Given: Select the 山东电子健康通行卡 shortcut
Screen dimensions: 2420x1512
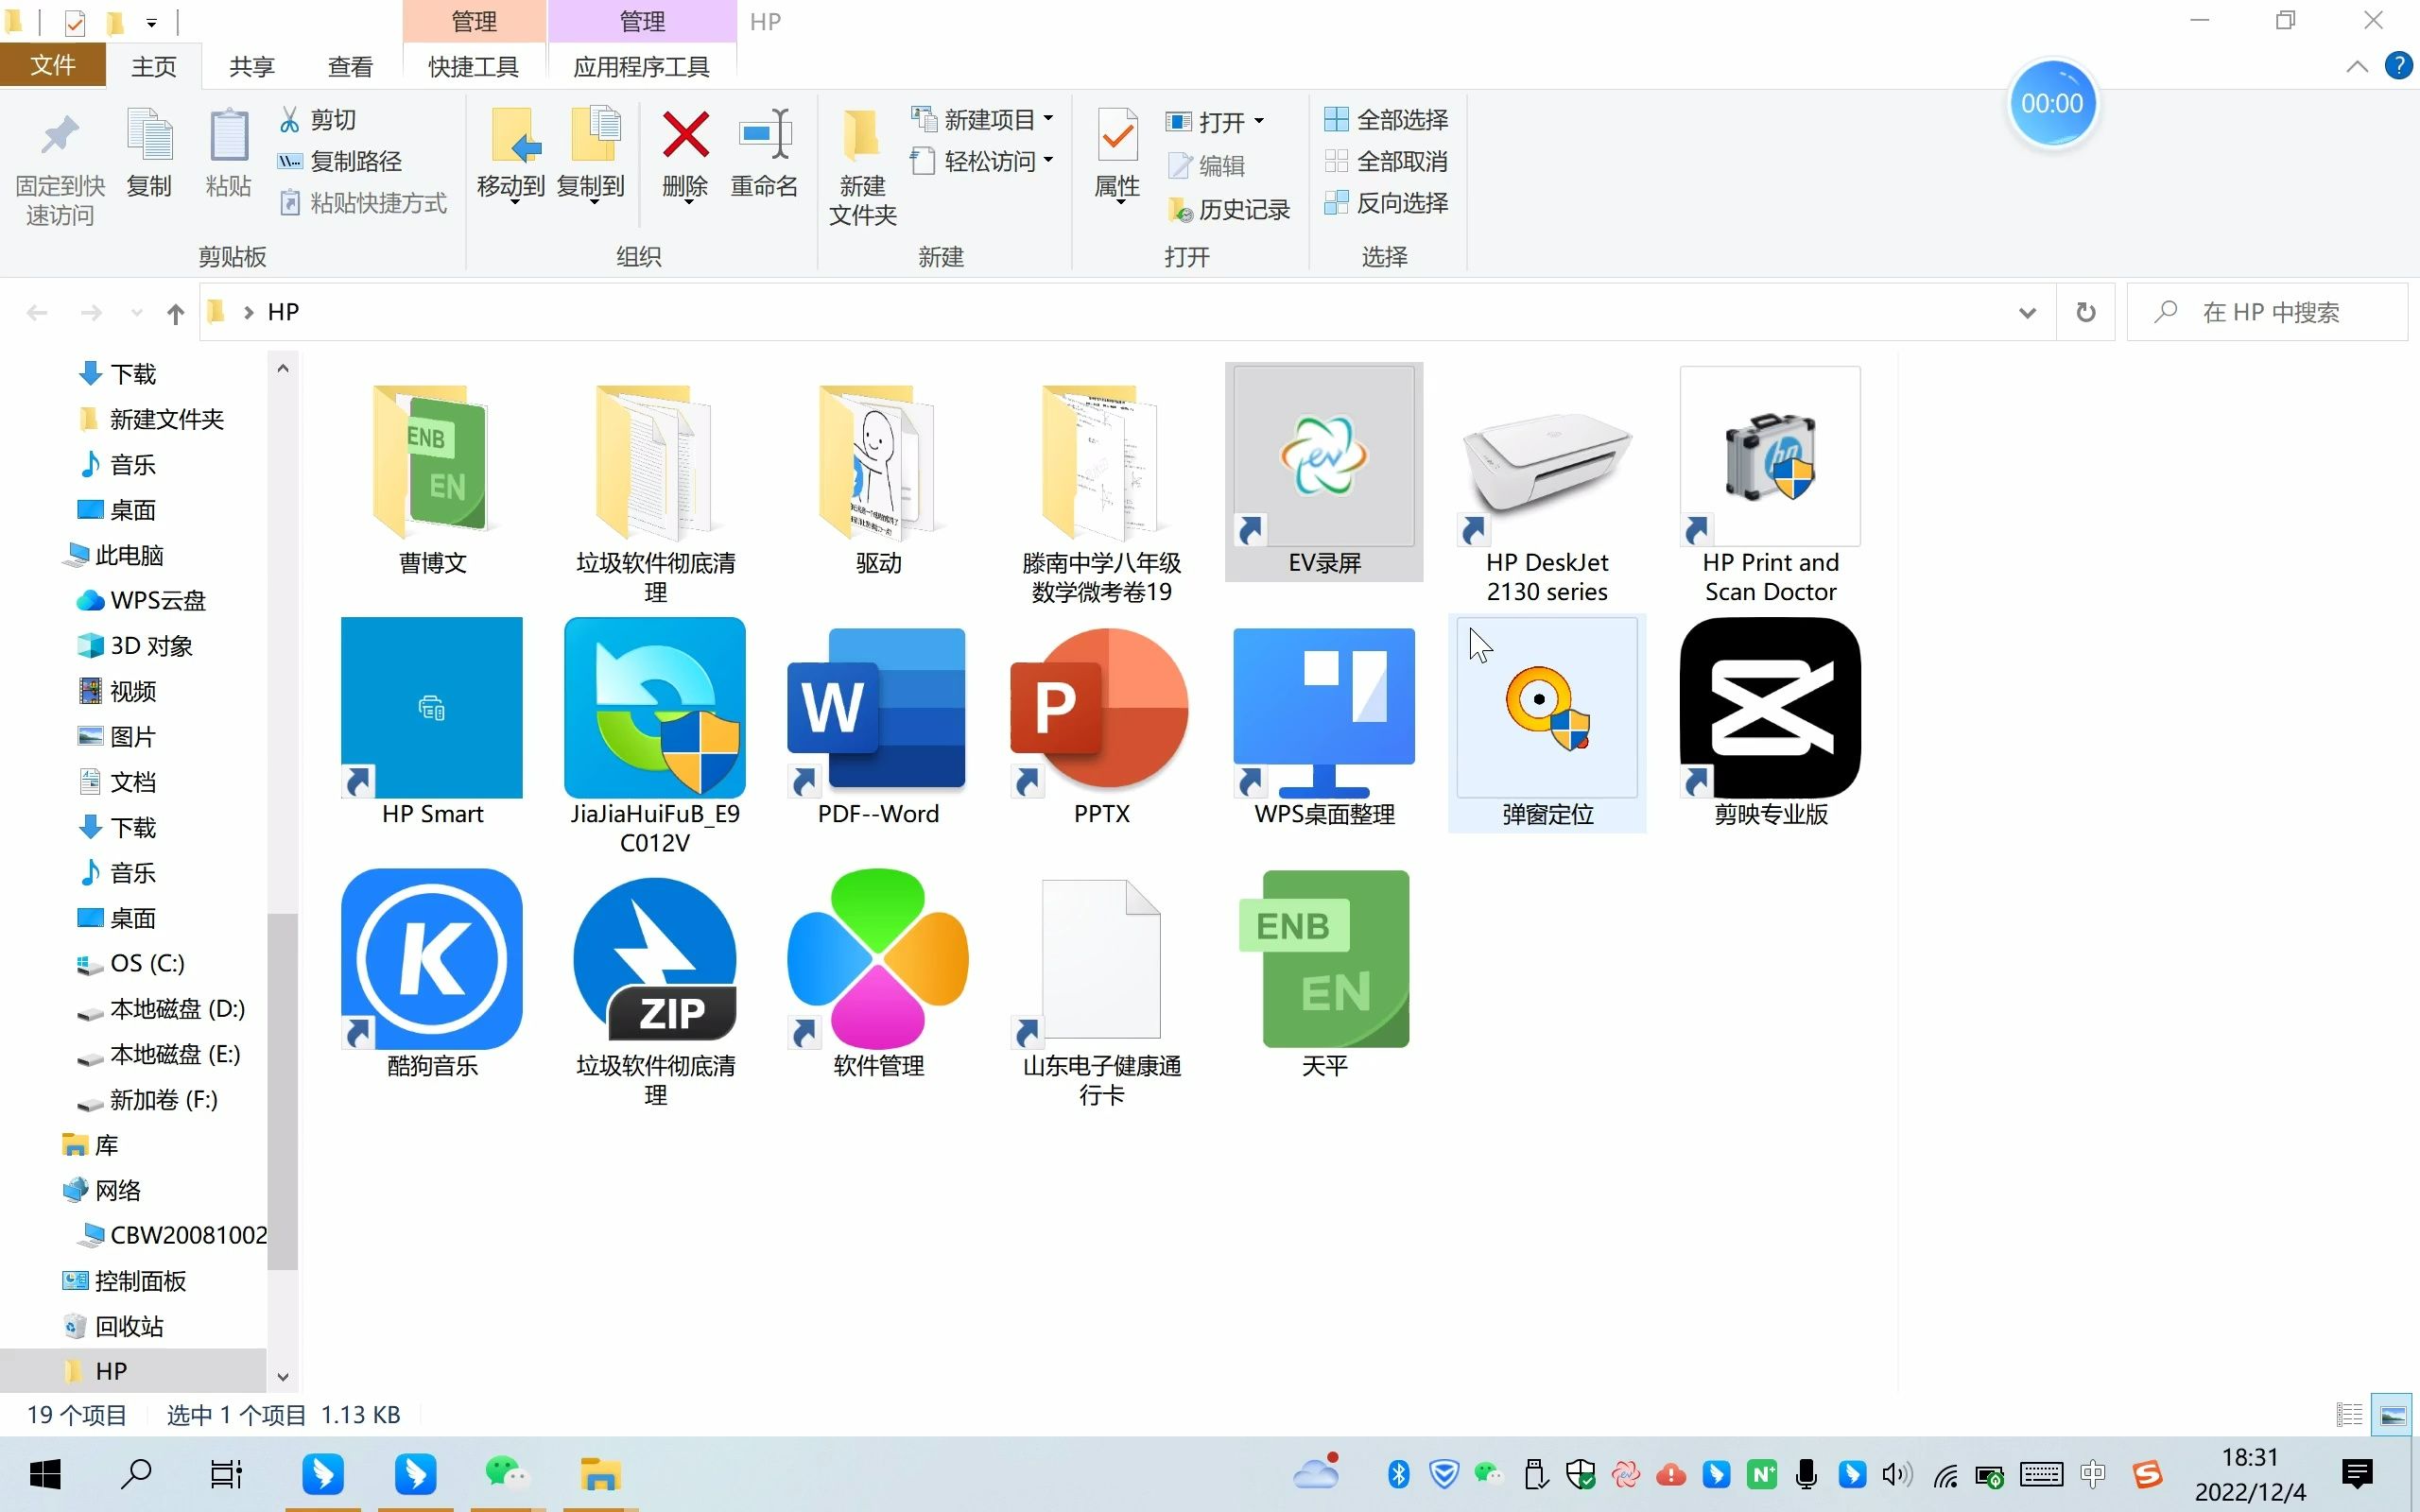Looking at the screenshot, I should [x=1101, y=988].
